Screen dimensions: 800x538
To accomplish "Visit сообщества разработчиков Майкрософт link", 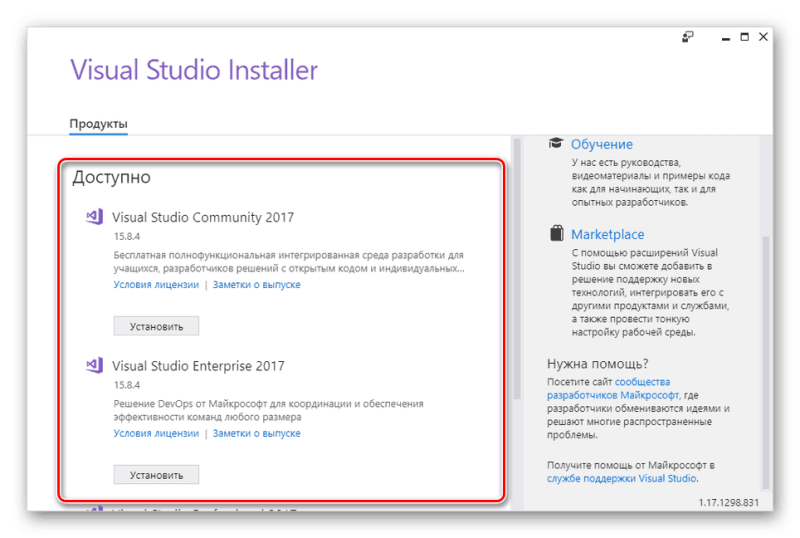I will click(613, 388).
